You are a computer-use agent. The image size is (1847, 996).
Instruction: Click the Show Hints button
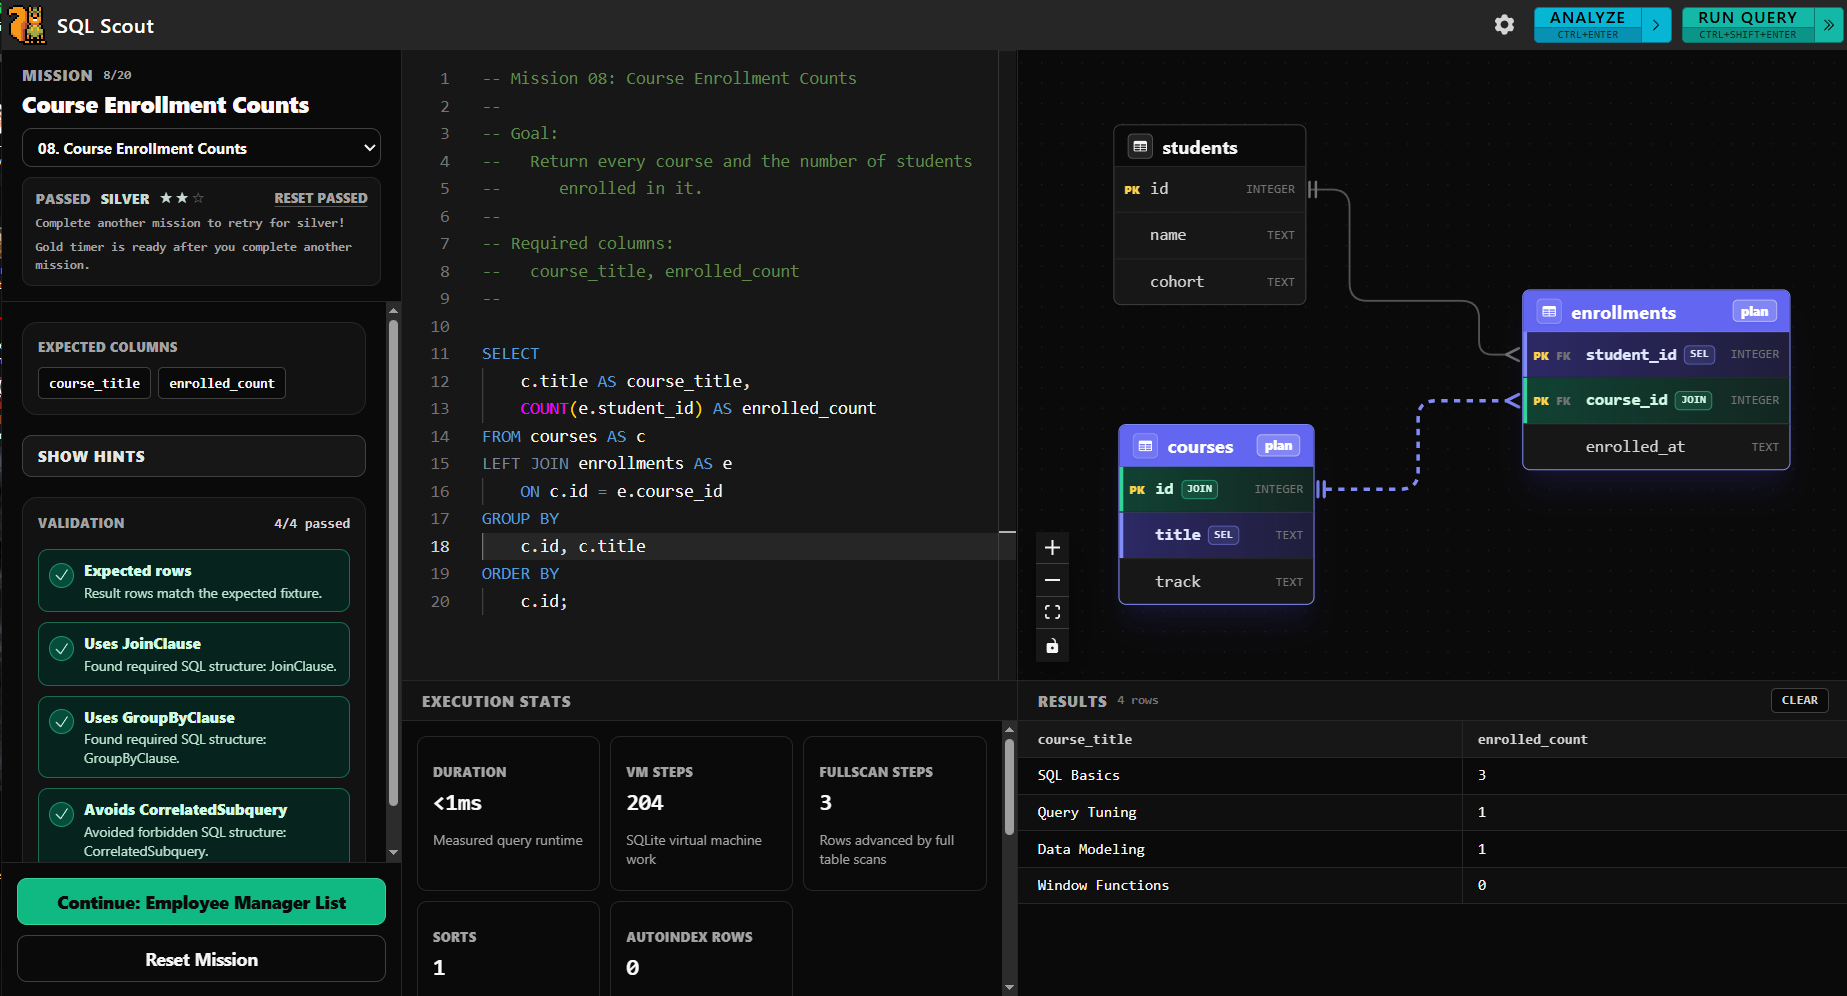click(x=194, y=456)
